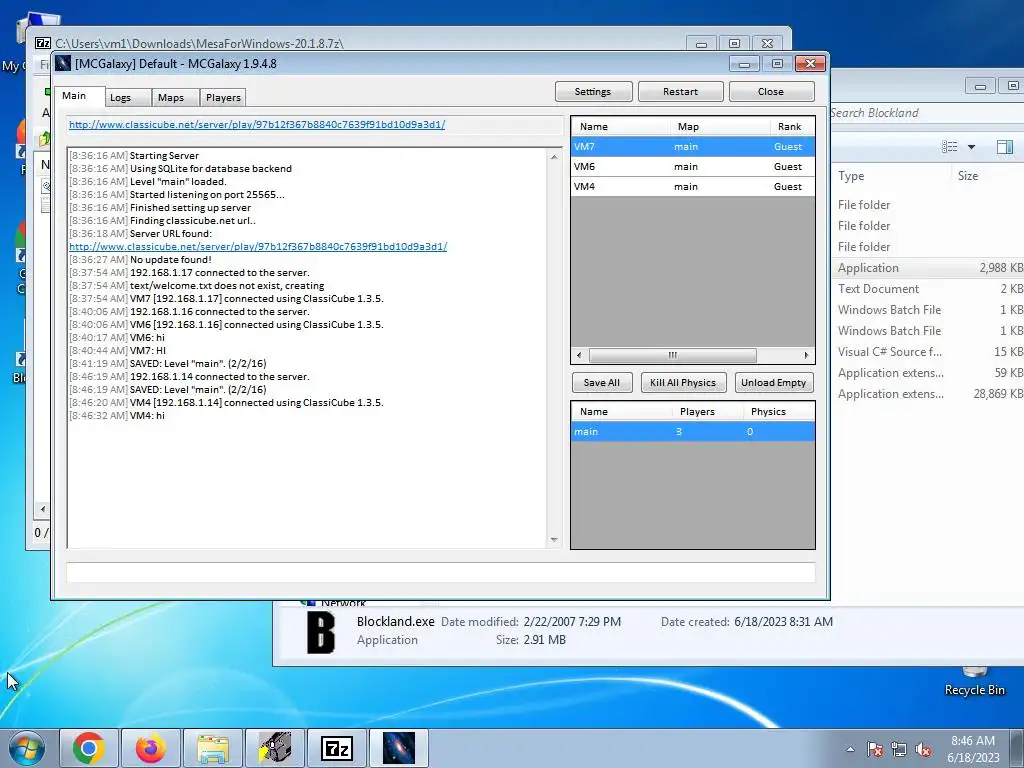Click the Unload Empty button
Image resolution: width=1024 pixels, height=768 pixels.
(x=774, y=383)
